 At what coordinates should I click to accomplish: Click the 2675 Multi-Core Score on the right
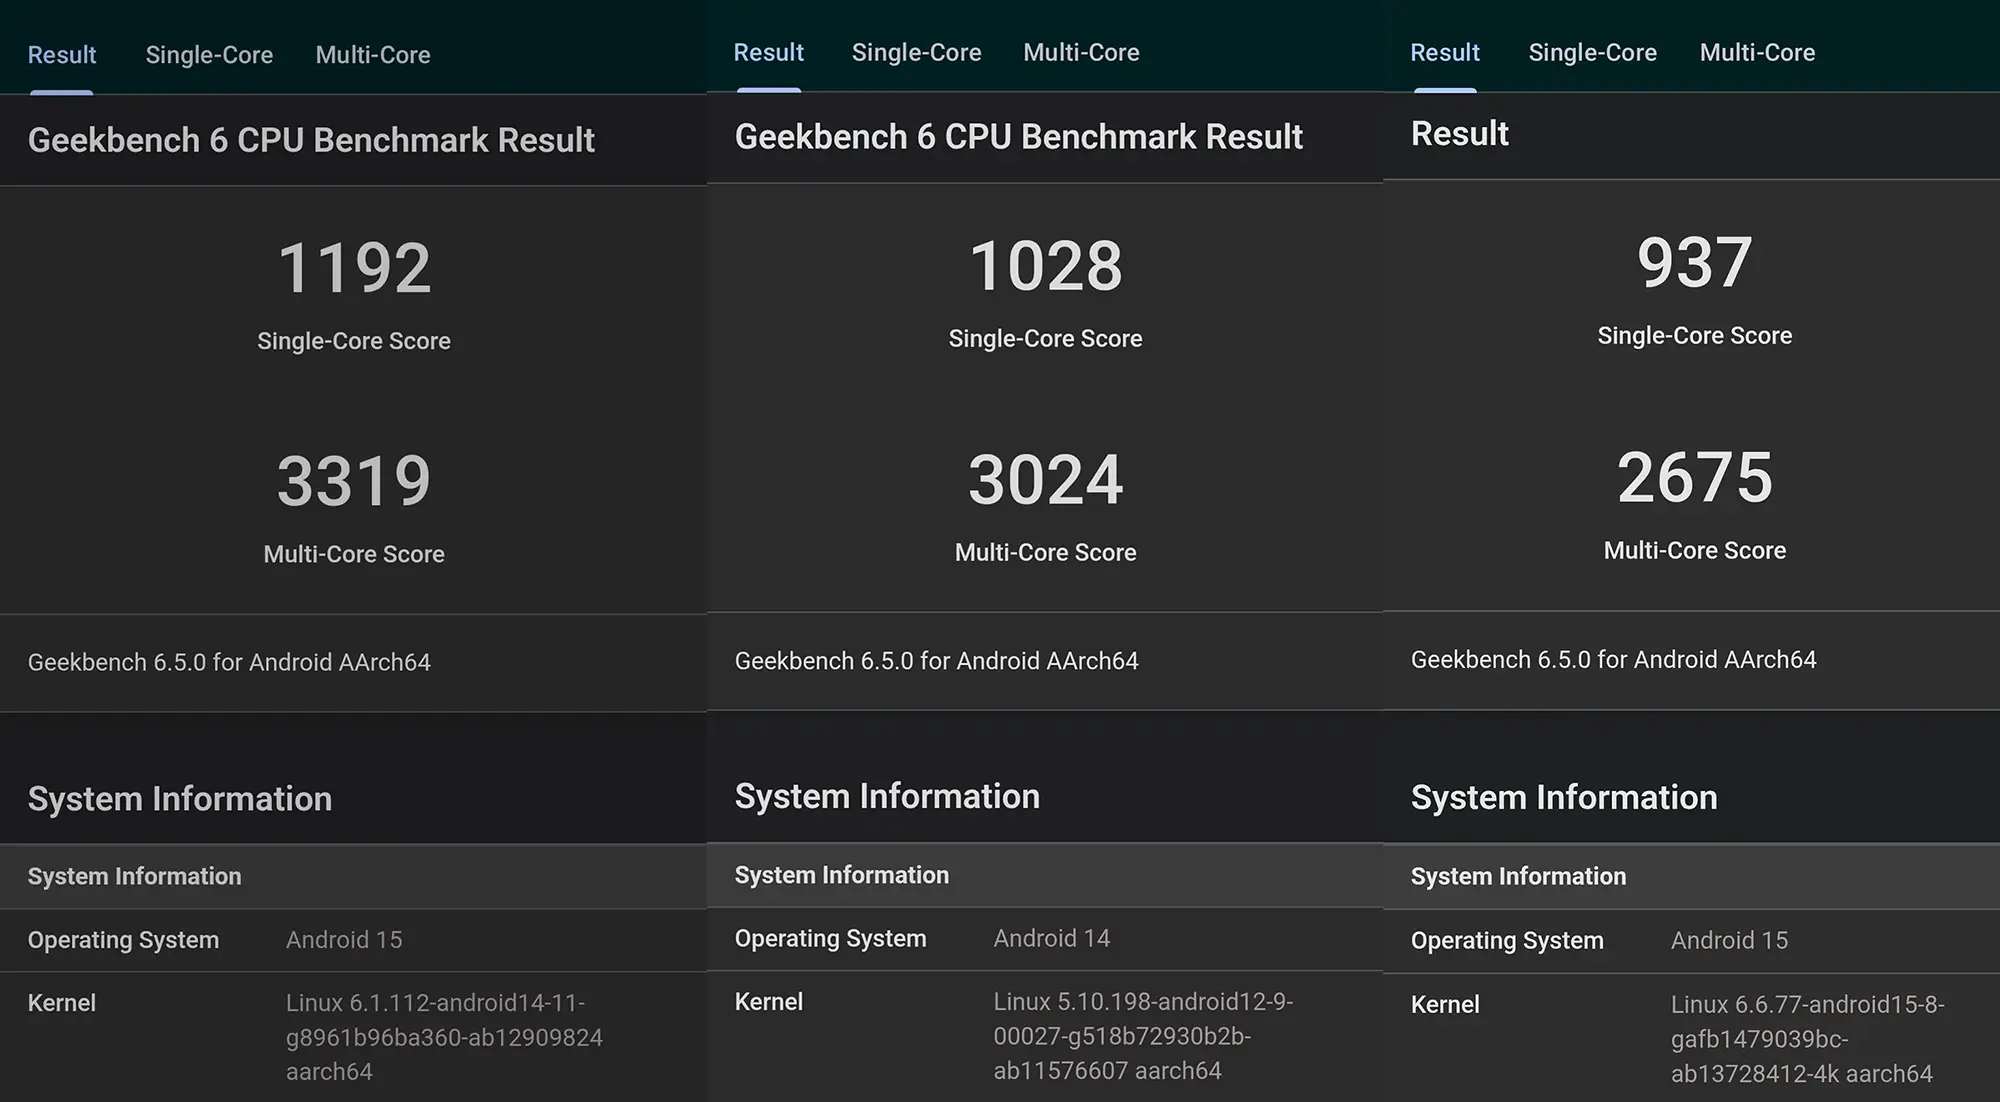click(1694, 476)
